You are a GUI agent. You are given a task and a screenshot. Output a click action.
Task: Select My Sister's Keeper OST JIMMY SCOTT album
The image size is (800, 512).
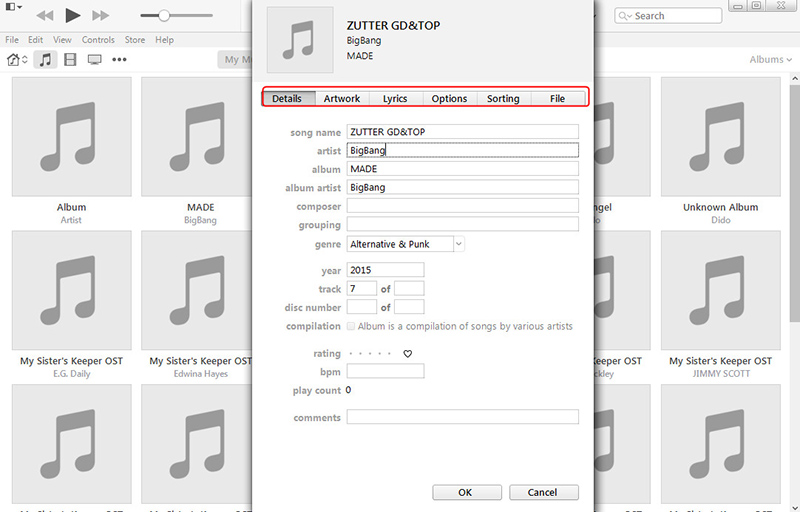click(x=720, y=290)
